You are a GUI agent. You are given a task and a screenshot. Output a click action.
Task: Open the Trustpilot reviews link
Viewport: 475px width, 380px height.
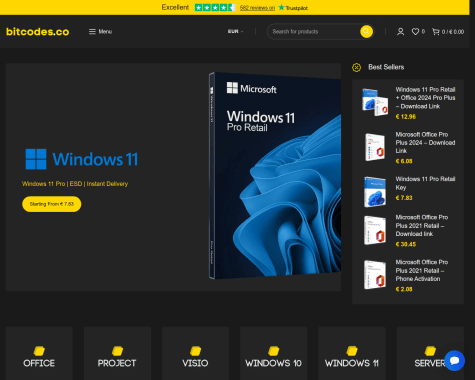[257, 8]
